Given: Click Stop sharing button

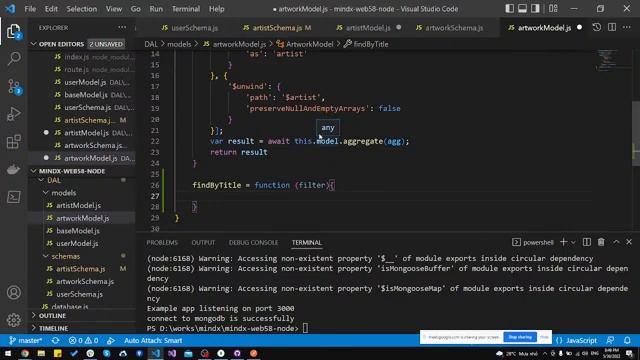Looking at the screenshot, I should 520,337.
